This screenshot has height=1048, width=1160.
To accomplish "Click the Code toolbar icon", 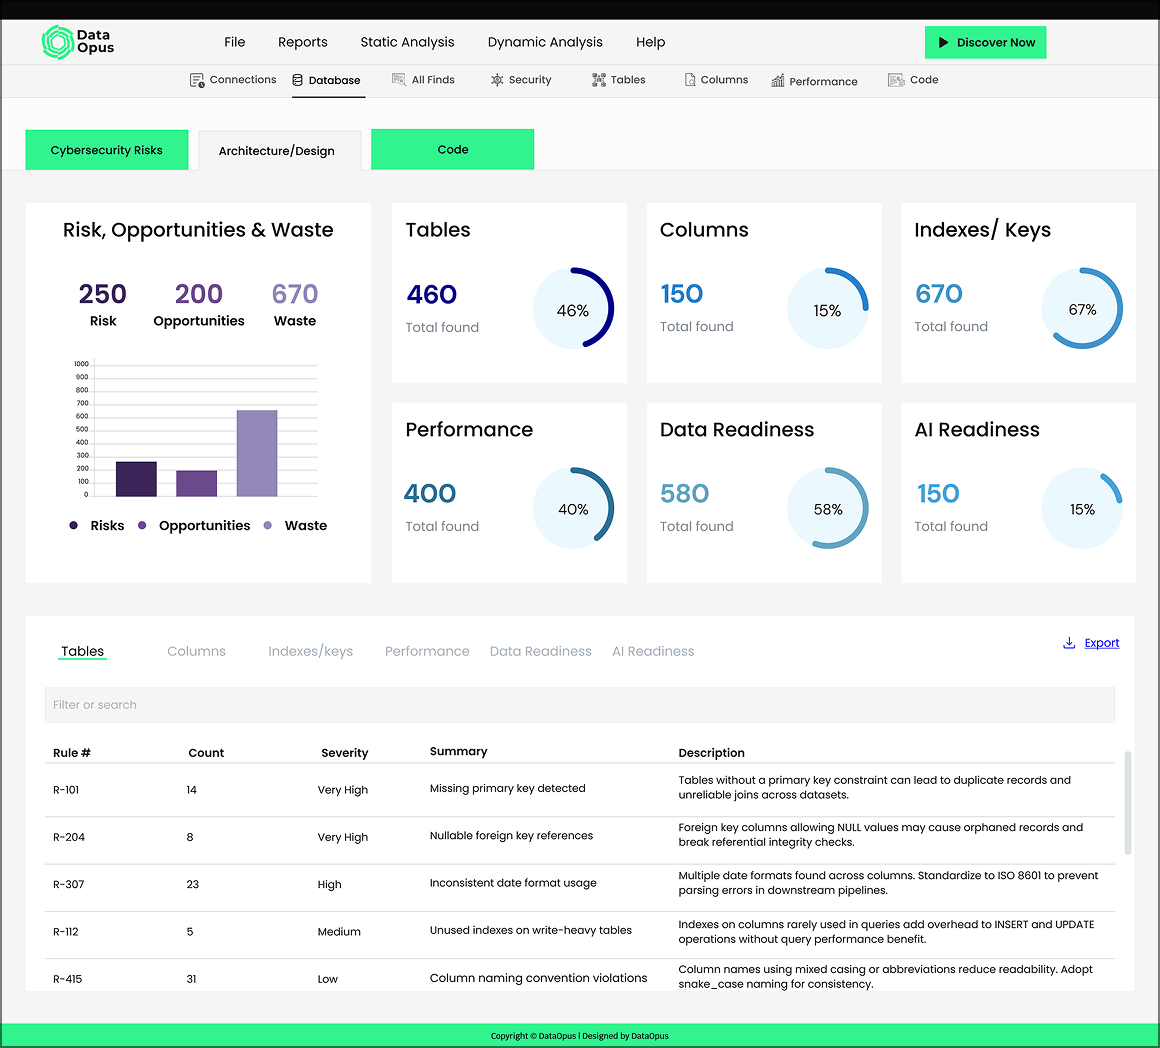I will [x=896, y=80].
